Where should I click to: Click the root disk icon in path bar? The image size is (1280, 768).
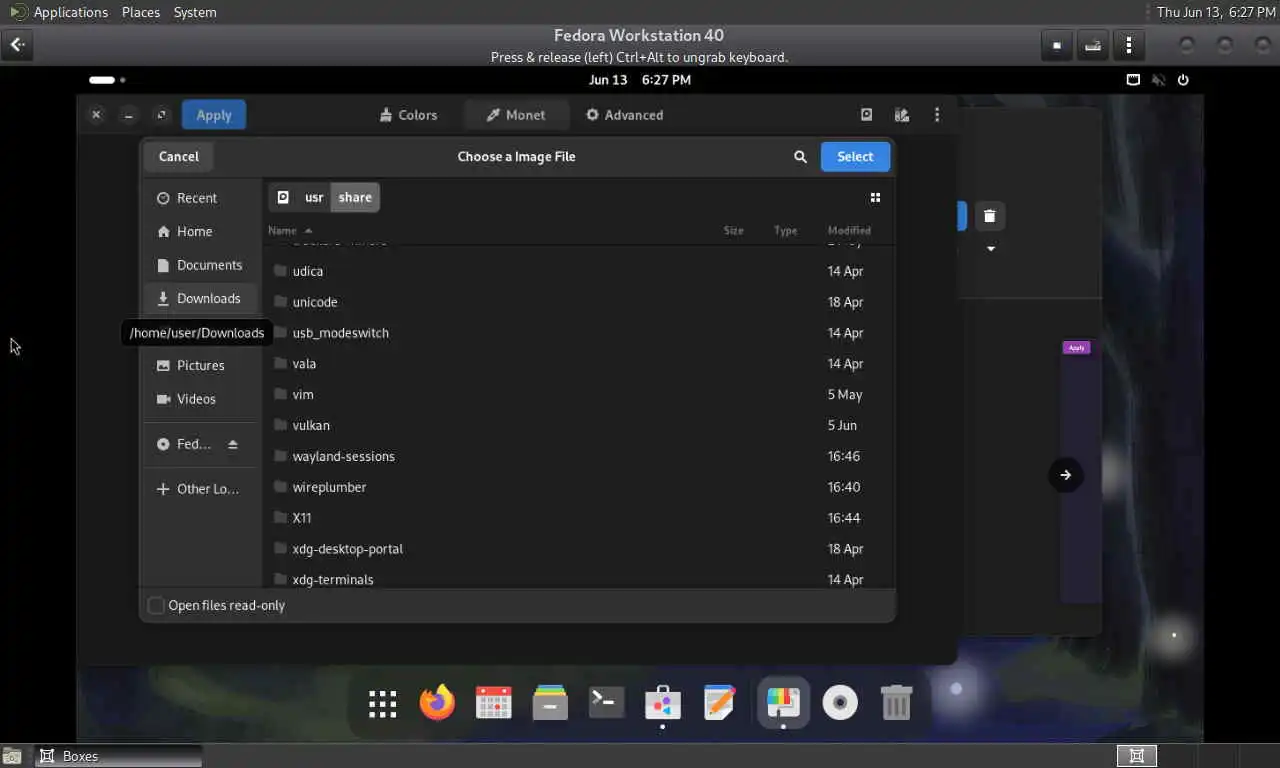283,197
